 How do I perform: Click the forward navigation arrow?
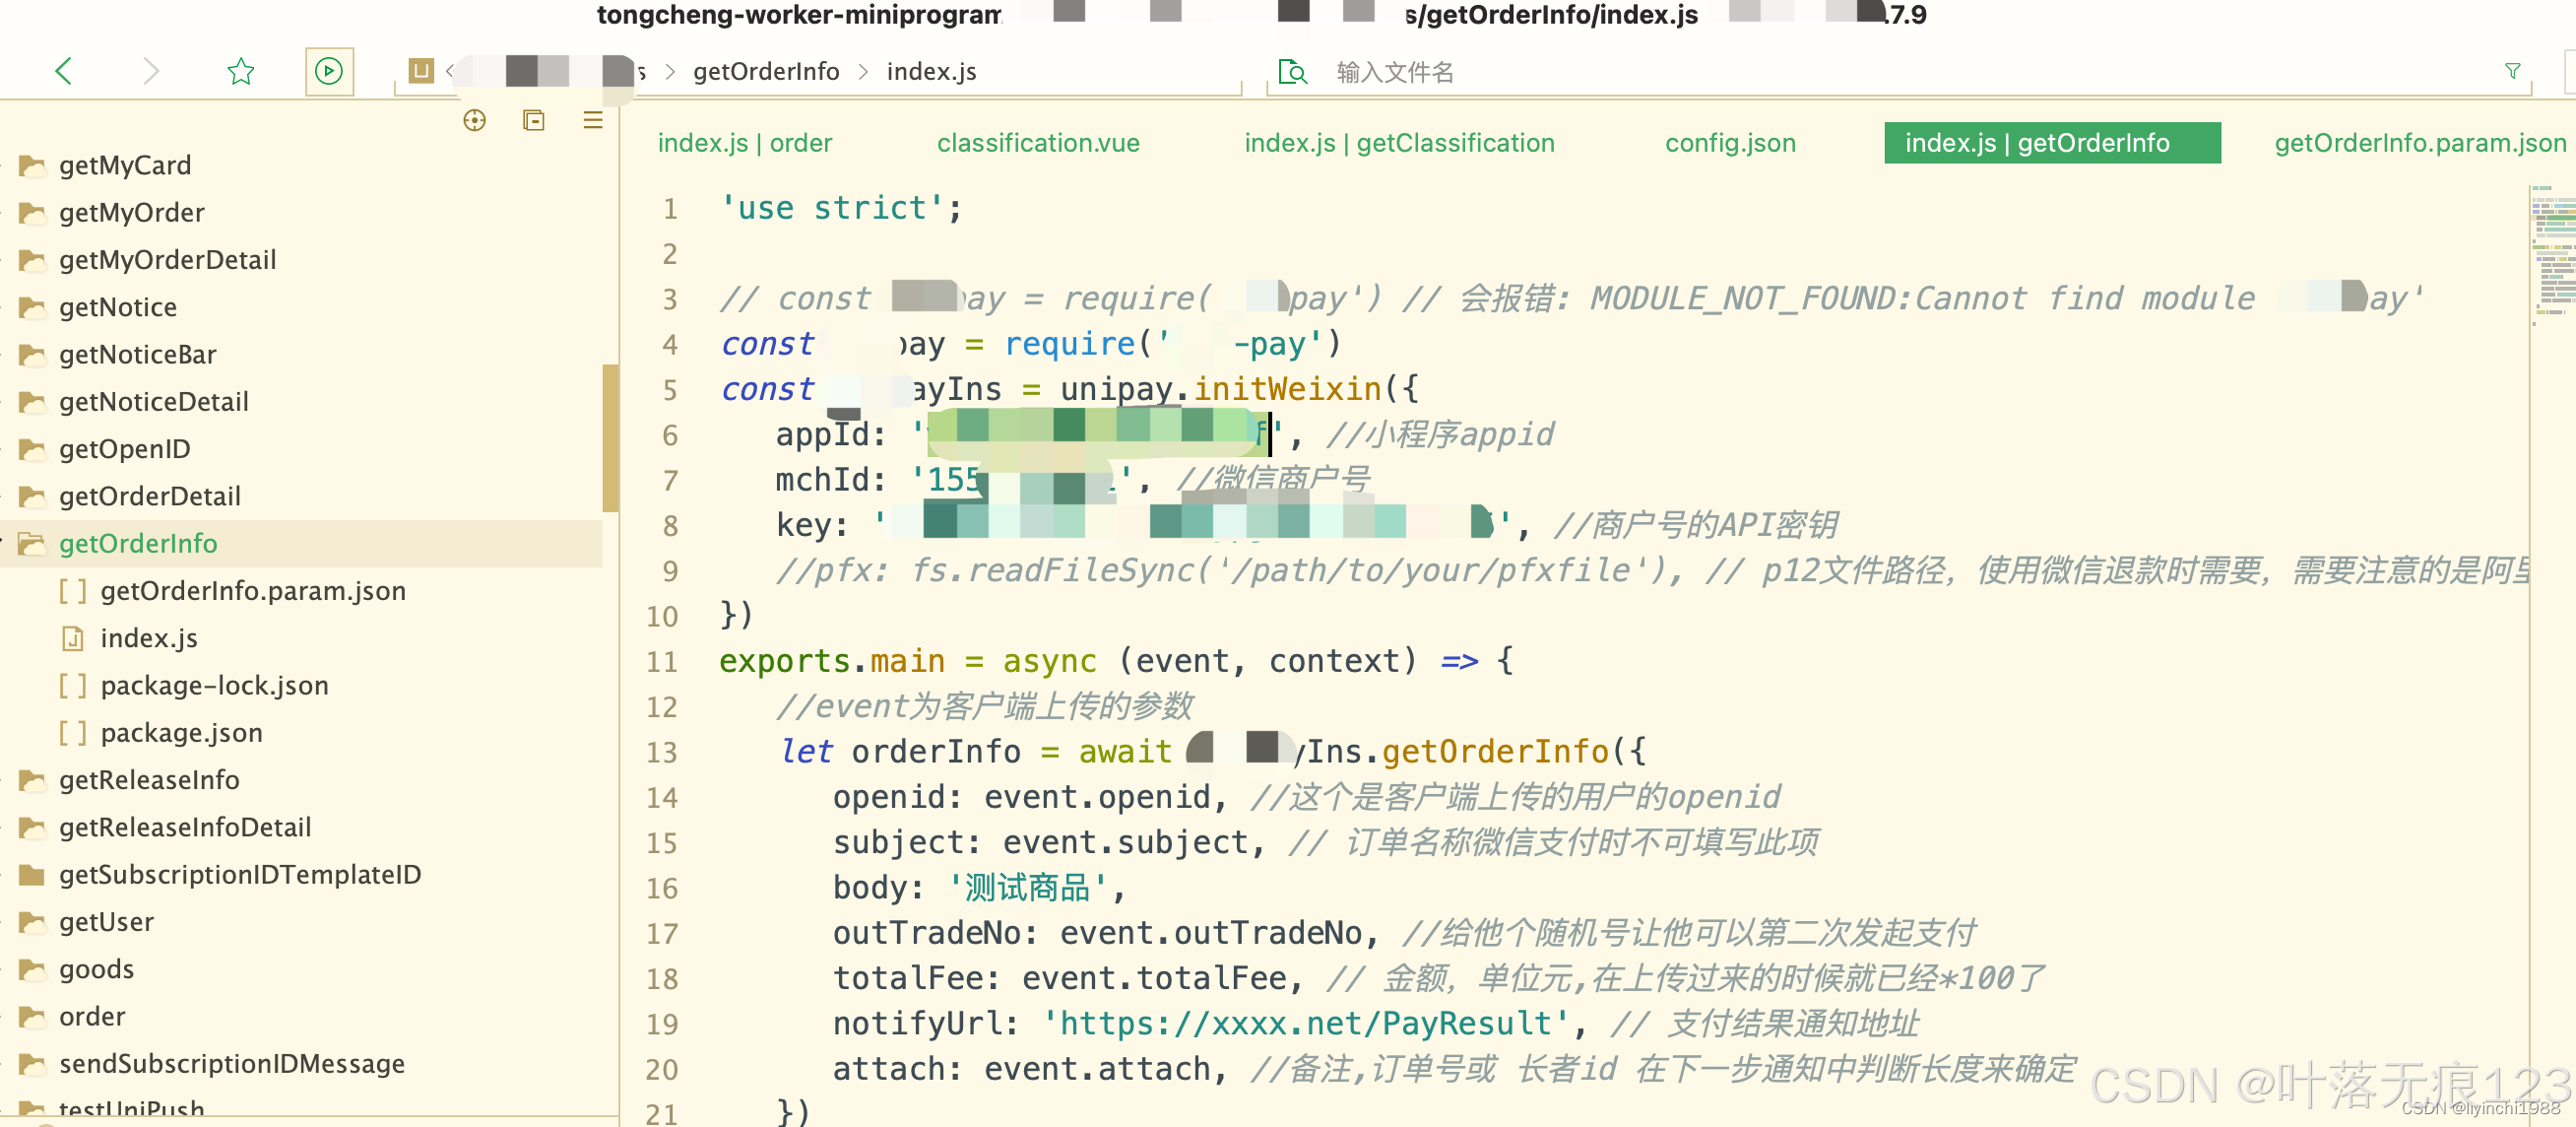[151, 71]
